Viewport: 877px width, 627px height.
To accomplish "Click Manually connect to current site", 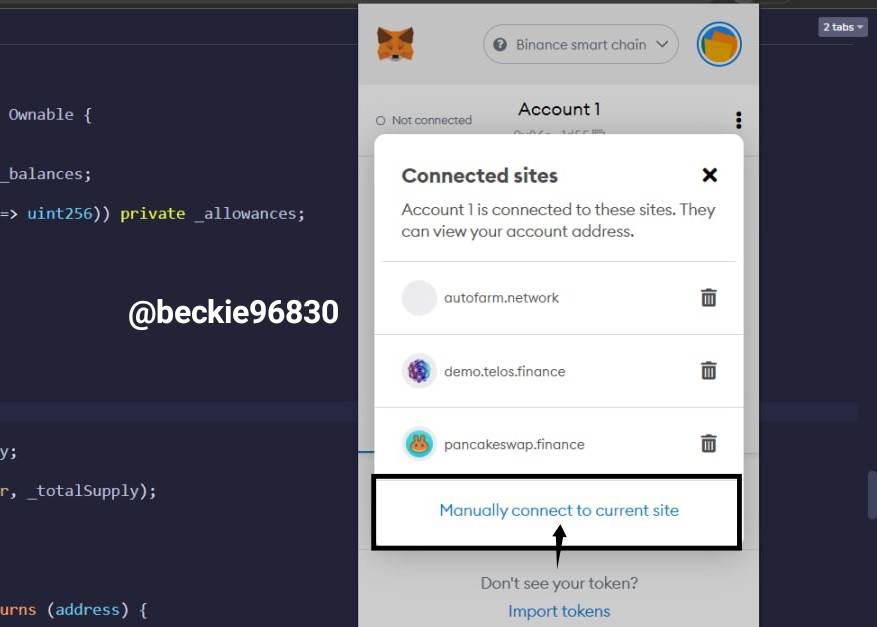I will pos(559,510).
